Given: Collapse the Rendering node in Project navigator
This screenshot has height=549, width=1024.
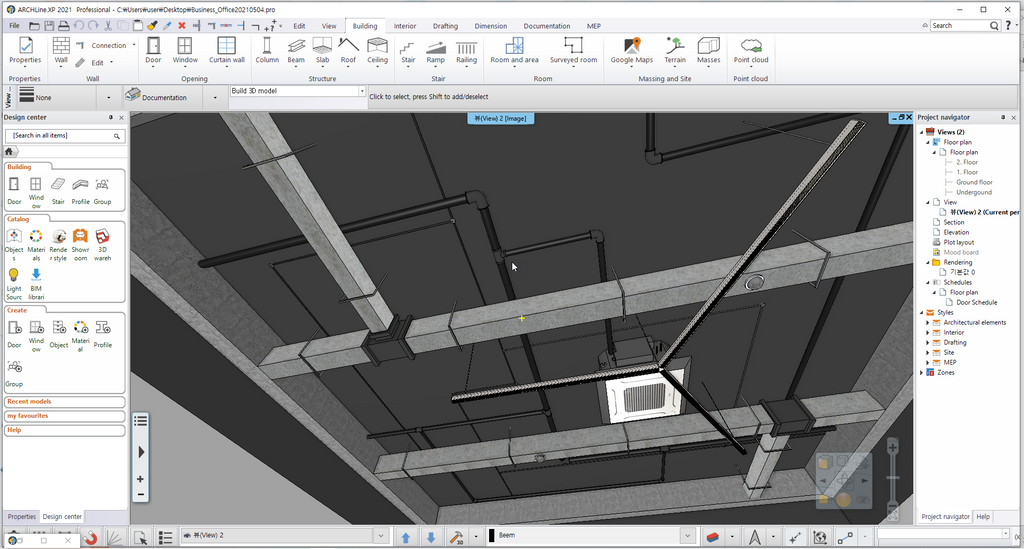Looking at the screenshot, I should coord(928,262).
